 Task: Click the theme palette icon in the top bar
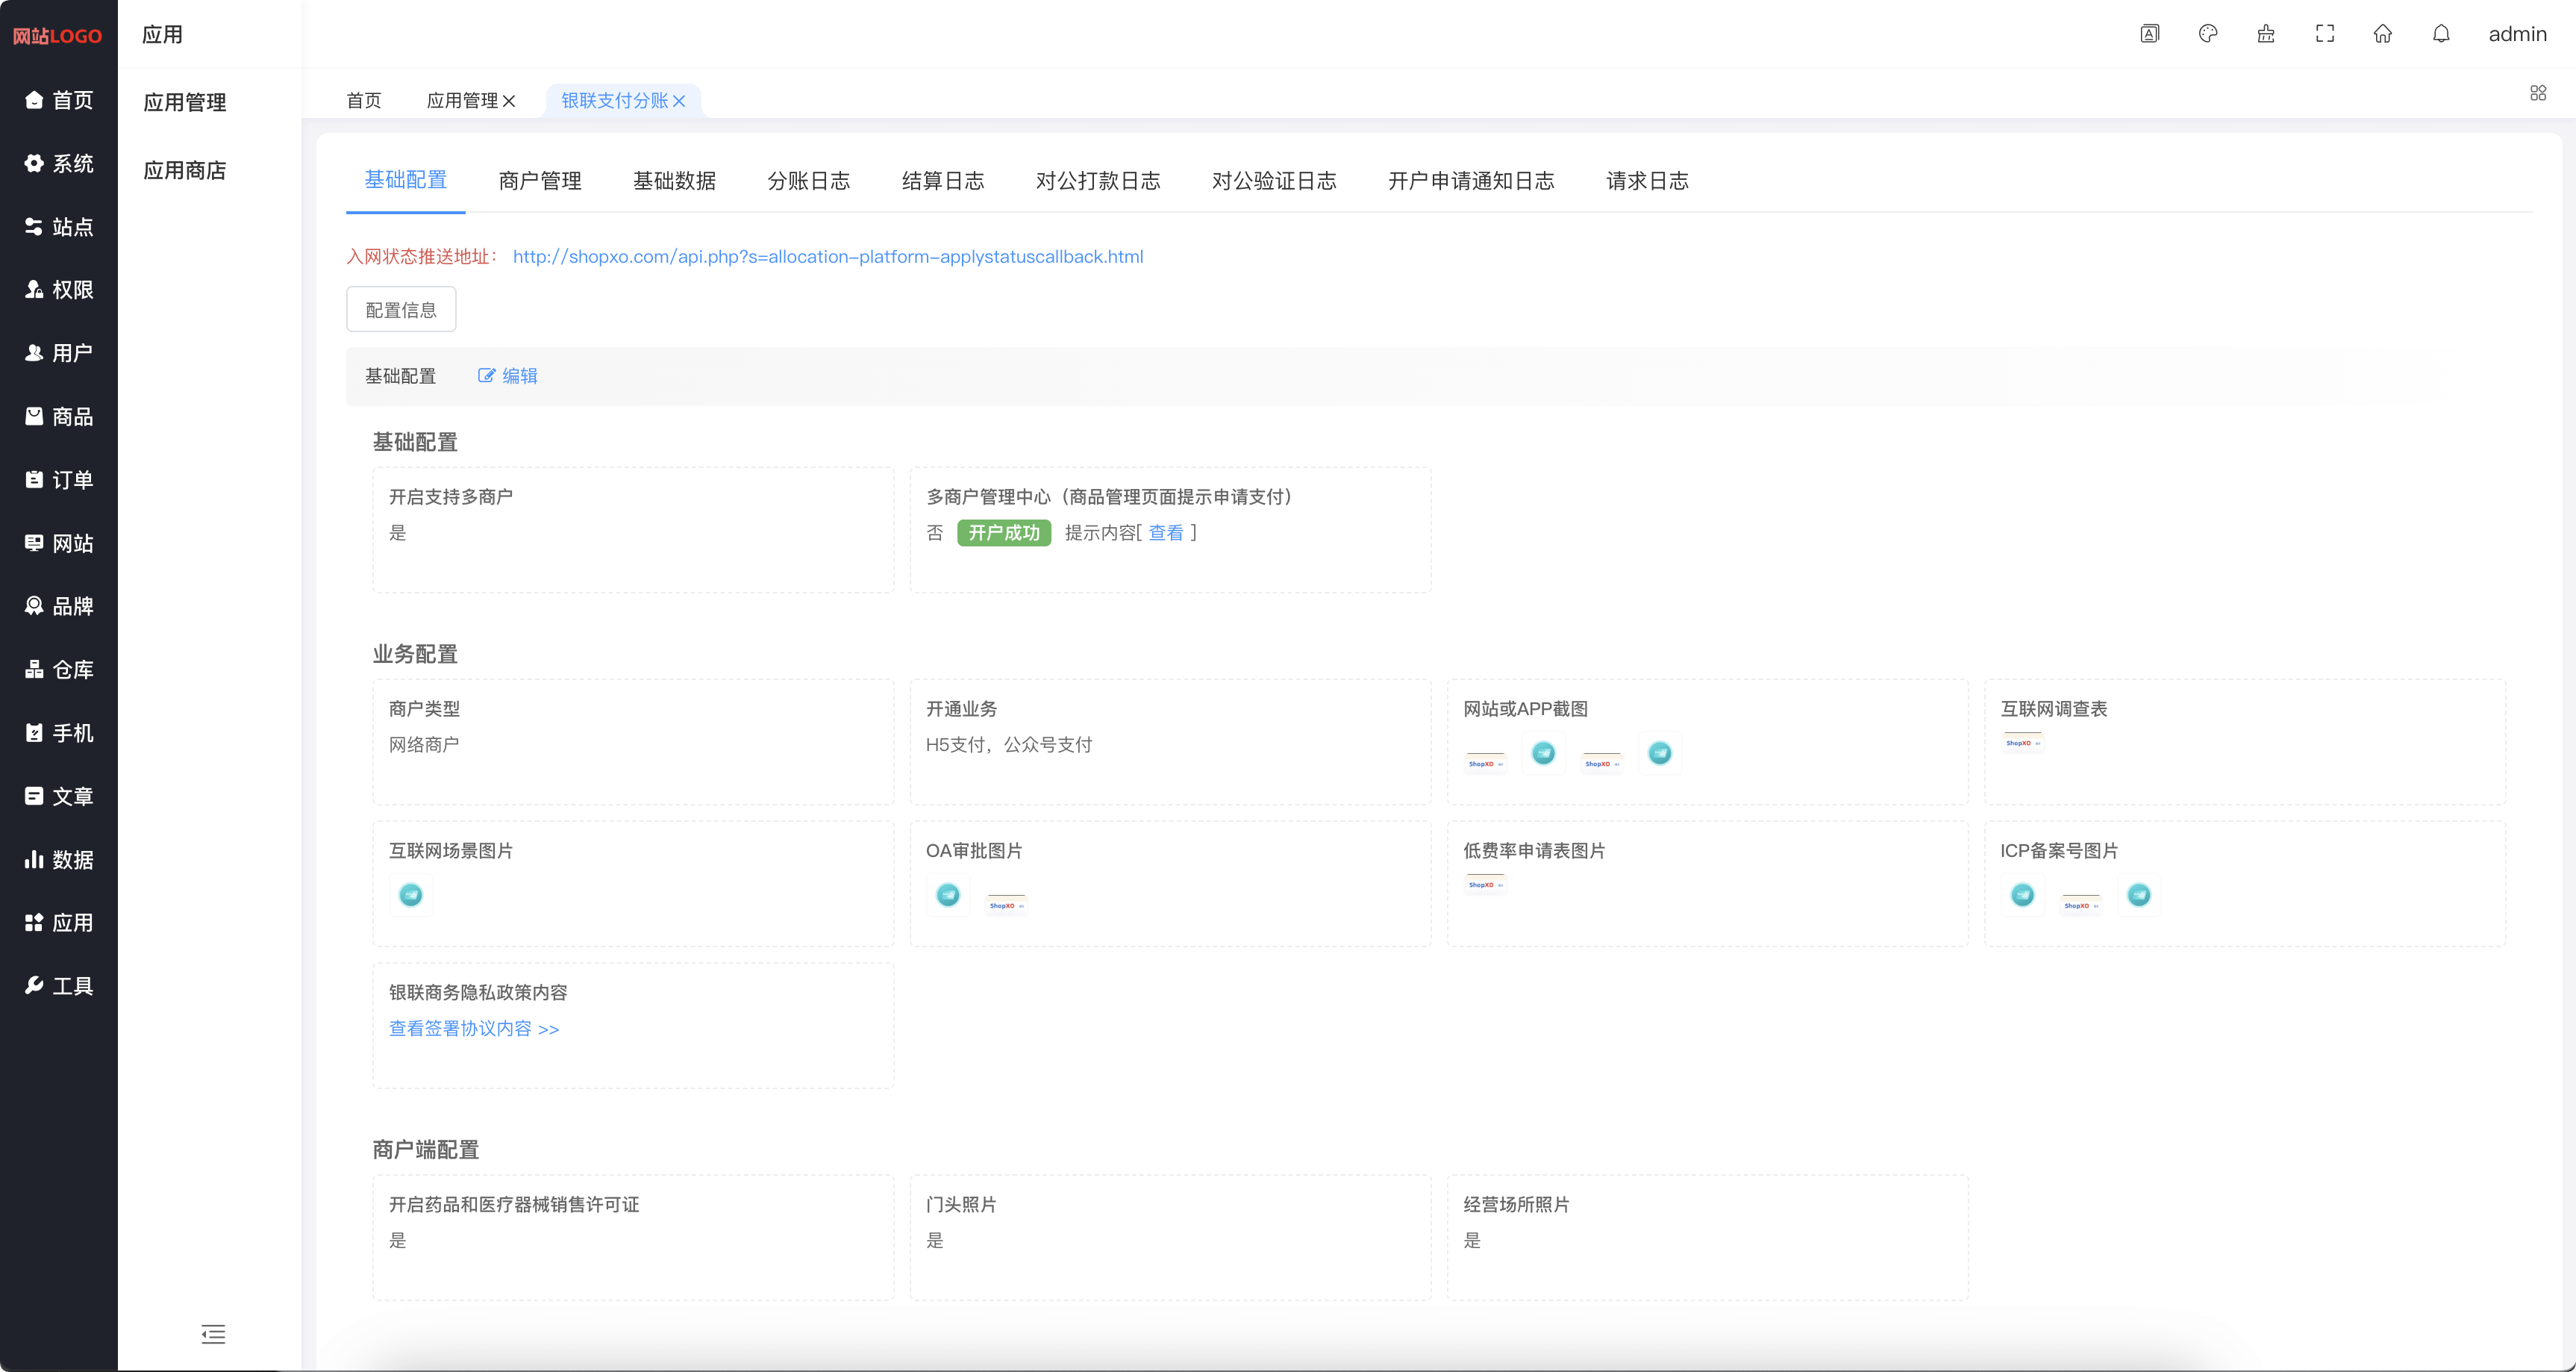tap(2209, 33)
